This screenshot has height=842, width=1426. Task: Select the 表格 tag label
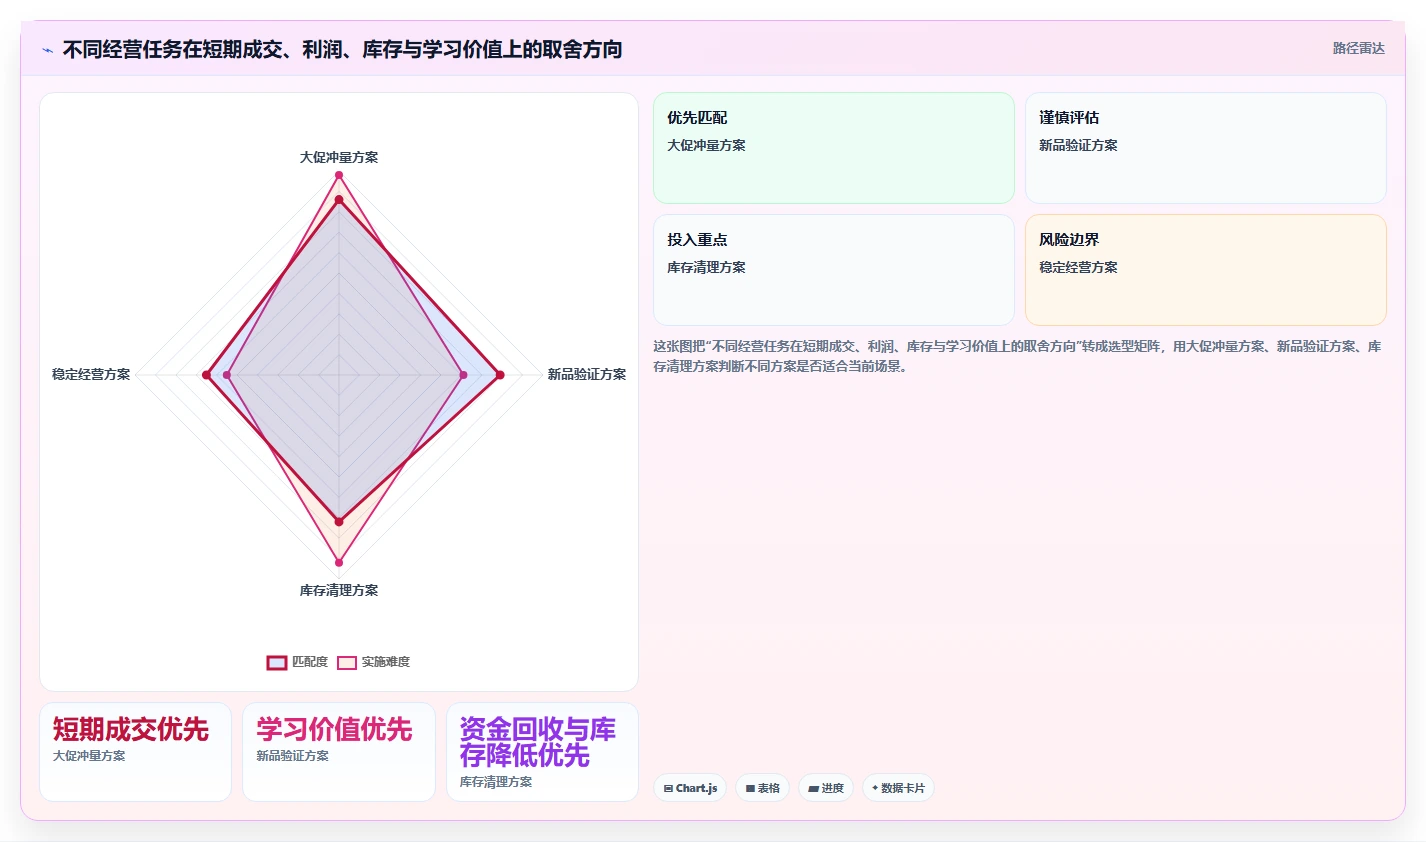coord(769,788)
